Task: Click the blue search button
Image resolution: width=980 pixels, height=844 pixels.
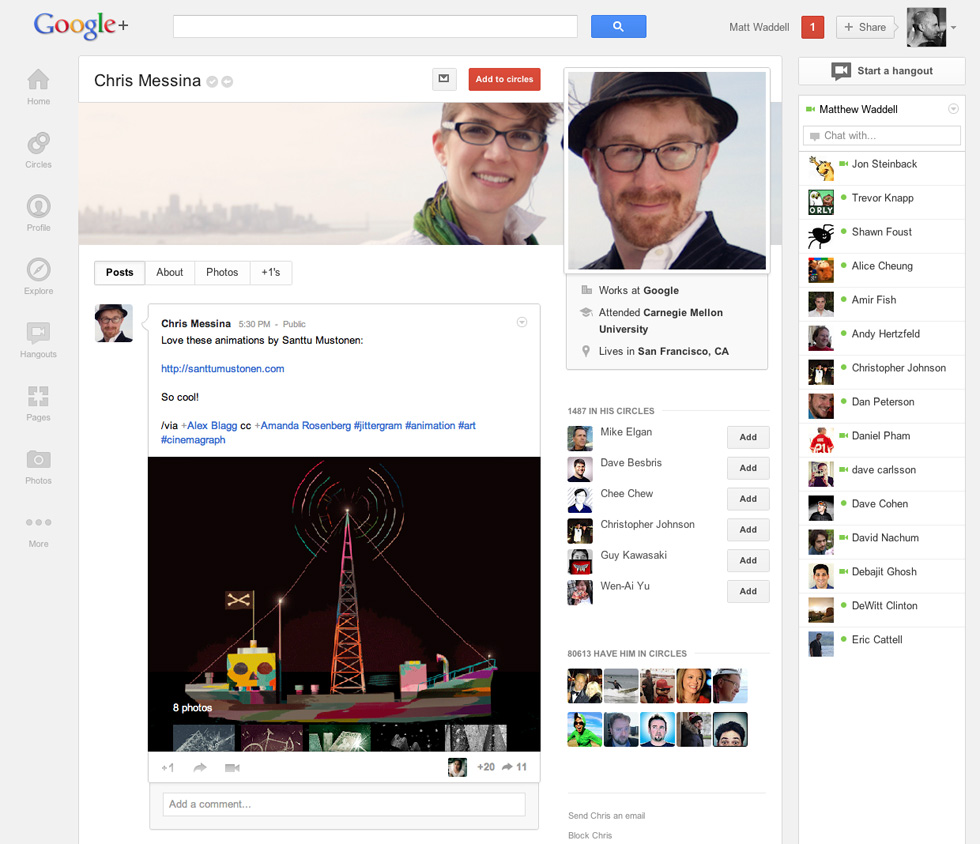Action: pyautogui.click(x=618, y=27)
